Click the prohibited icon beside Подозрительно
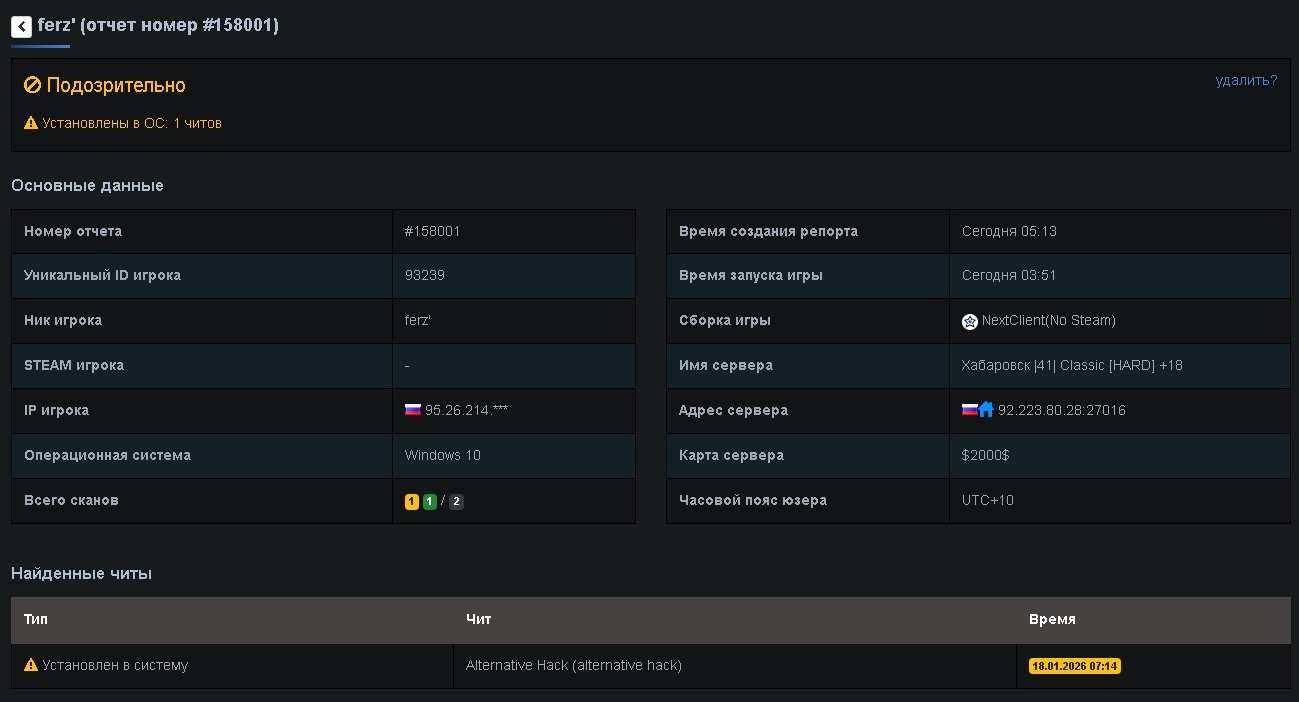The height and width of the screenshot is (702, 1299). click(32, 86)
